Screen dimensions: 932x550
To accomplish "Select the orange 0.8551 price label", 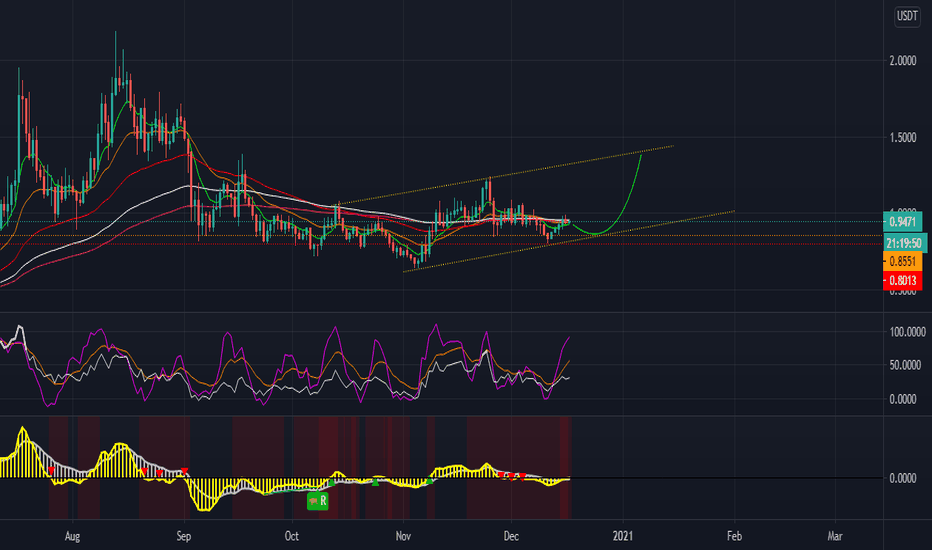I will pos(902,261).
